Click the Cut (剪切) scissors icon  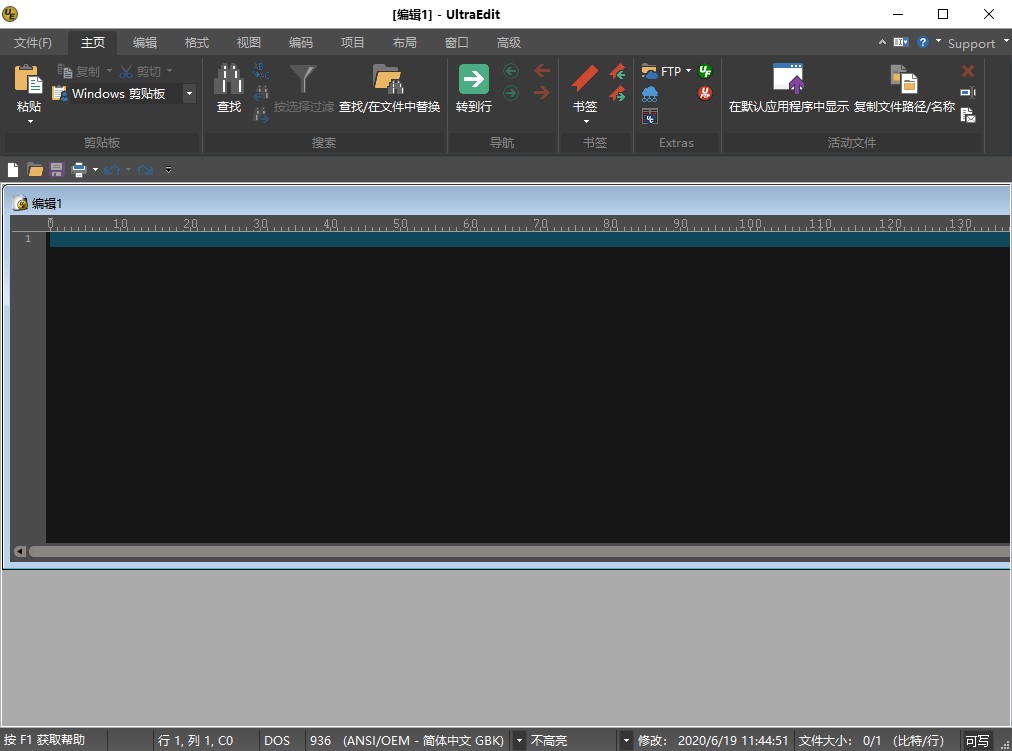tap(126, 71)
